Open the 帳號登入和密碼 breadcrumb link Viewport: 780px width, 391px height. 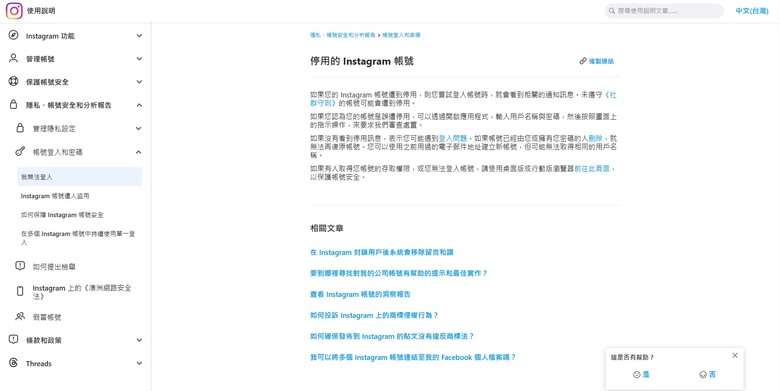[401, 35]
